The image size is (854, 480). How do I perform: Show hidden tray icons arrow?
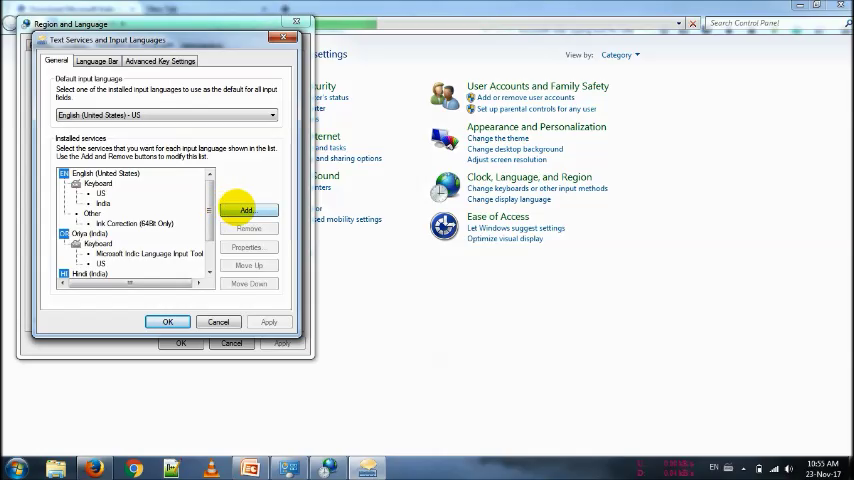(x=743, y=469)
